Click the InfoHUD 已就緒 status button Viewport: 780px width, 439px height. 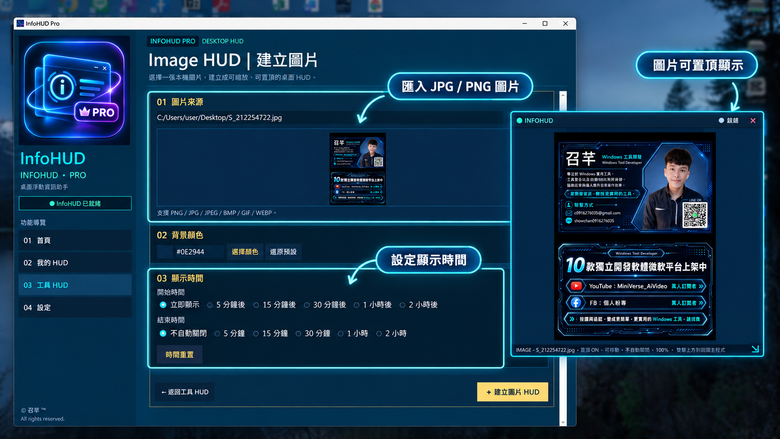pos(75,203)
